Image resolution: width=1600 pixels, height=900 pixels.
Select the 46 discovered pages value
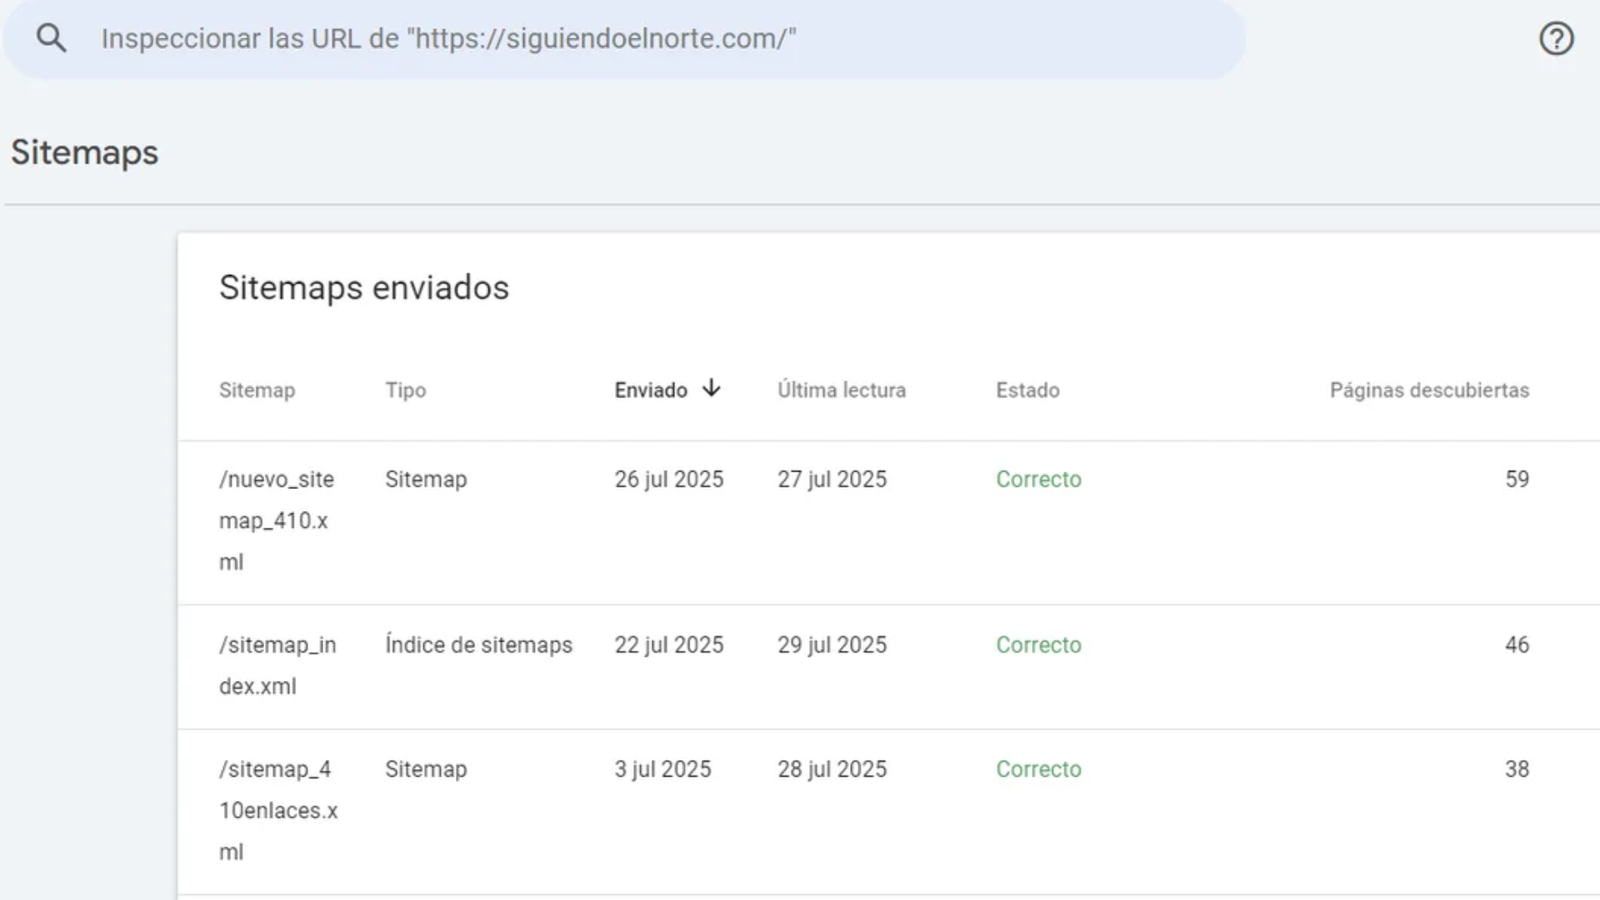[1516, 646]
